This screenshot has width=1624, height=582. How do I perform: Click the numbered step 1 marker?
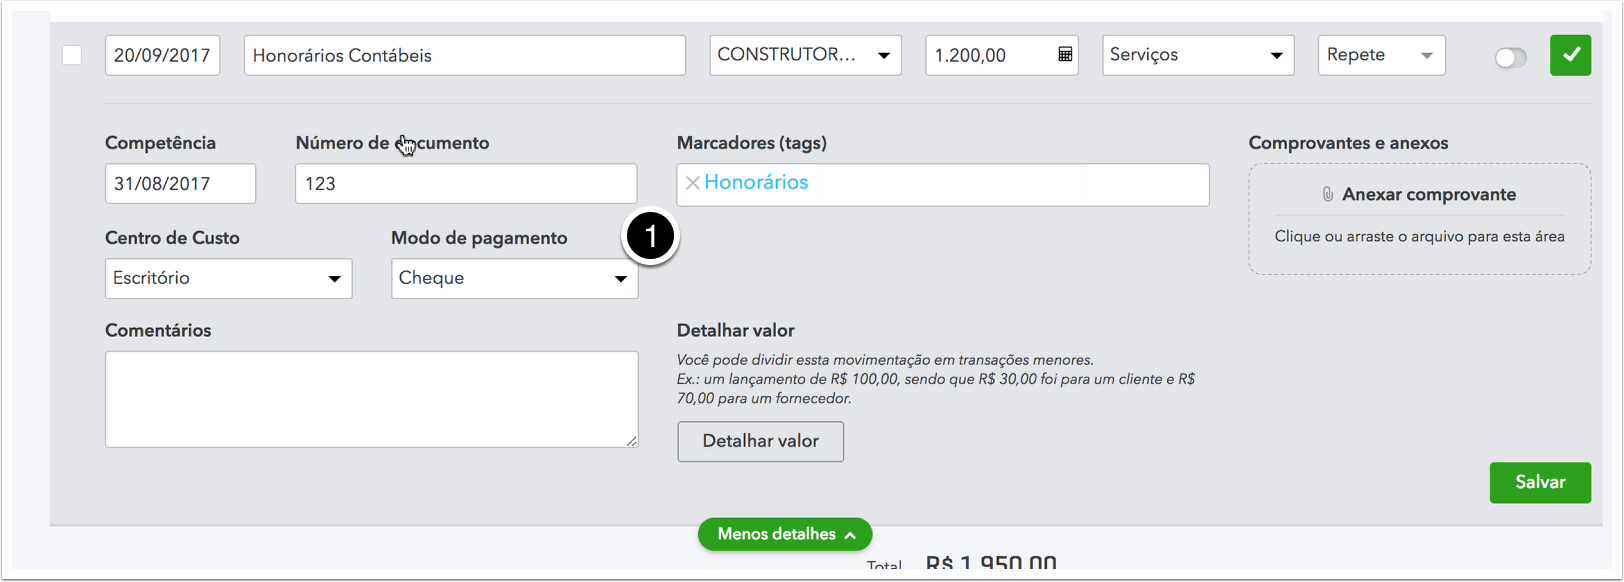(x=651, y=238)
